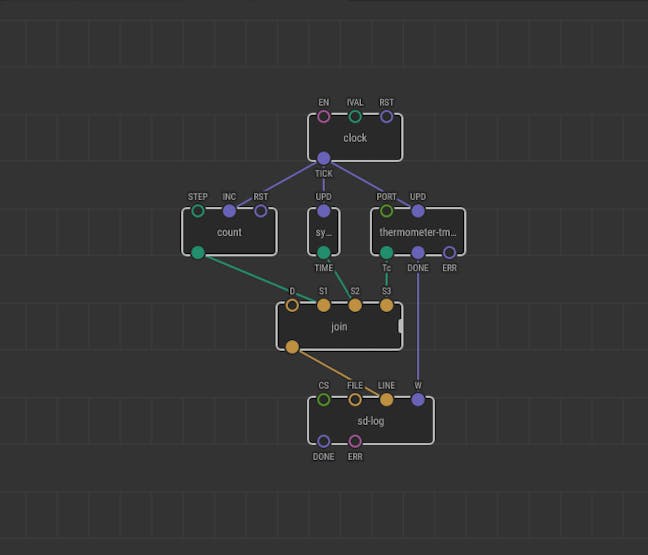The image size is (648, 555).
Task: Click the resize handle on join node
Action: (400, 326)
